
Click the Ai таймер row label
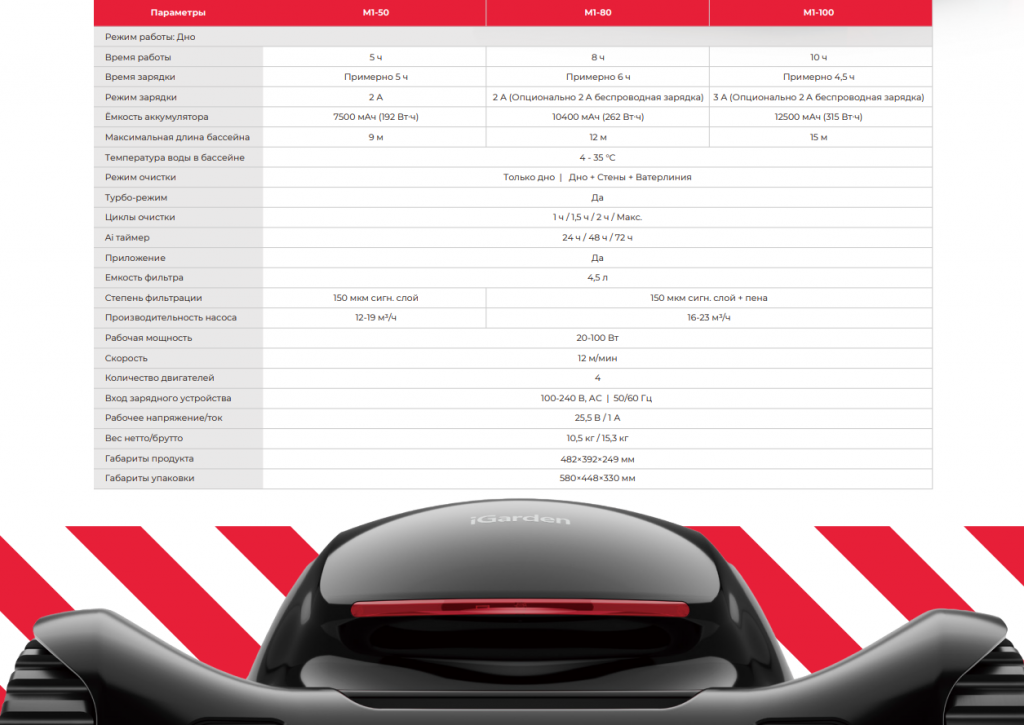pos(127,238)
